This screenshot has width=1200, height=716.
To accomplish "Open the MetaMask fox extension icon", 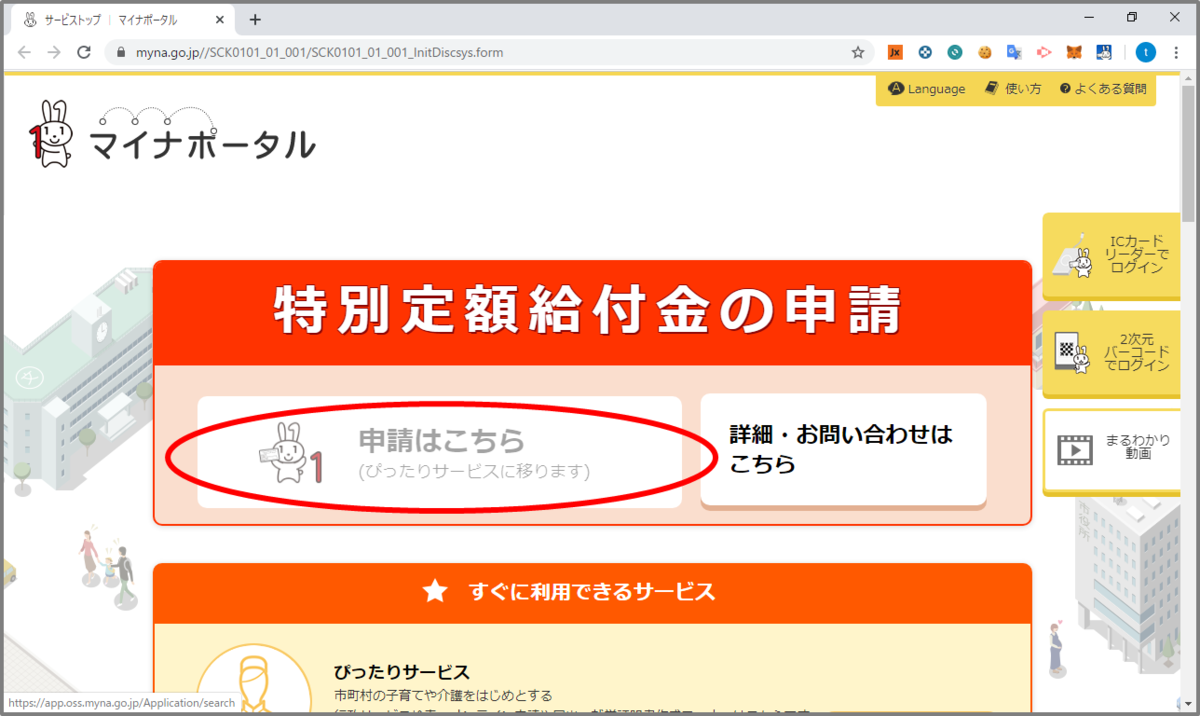I will coord(1074,52).
